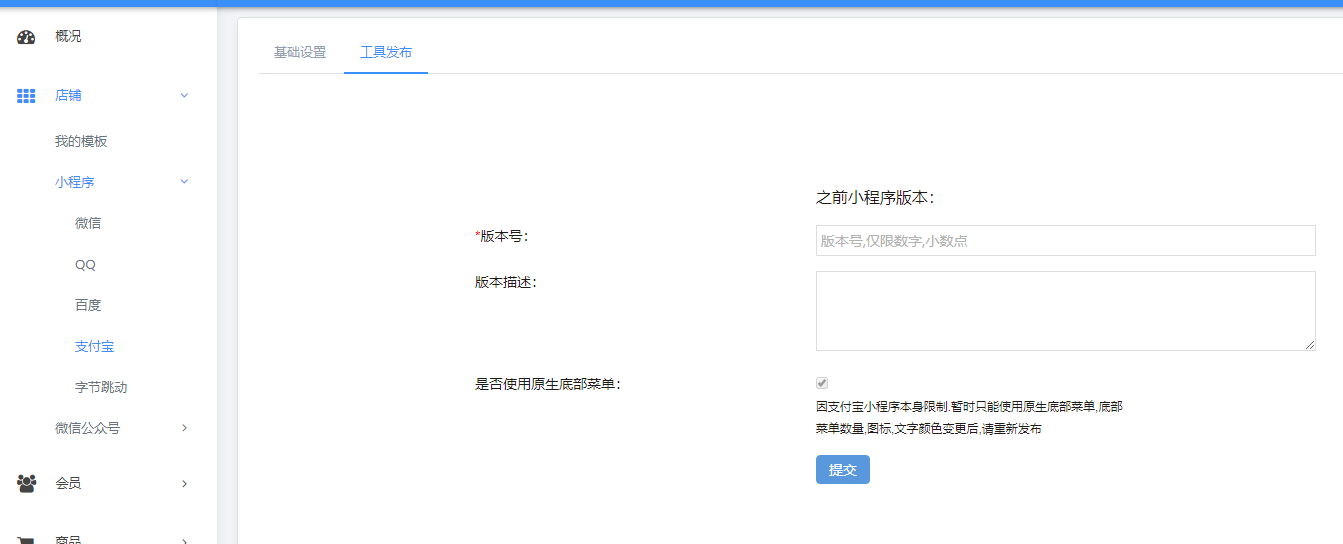Collapse the 店铺 menu chevron
This screenshot has height=544, width=1343.
[x=184, y=96]
